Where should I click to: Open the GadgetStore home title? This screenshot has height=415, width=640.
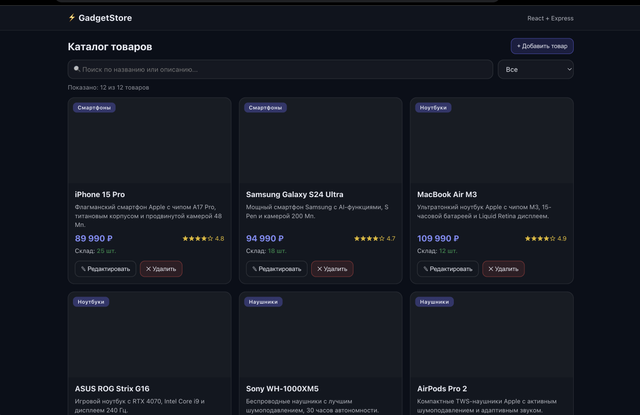(105, 18)
